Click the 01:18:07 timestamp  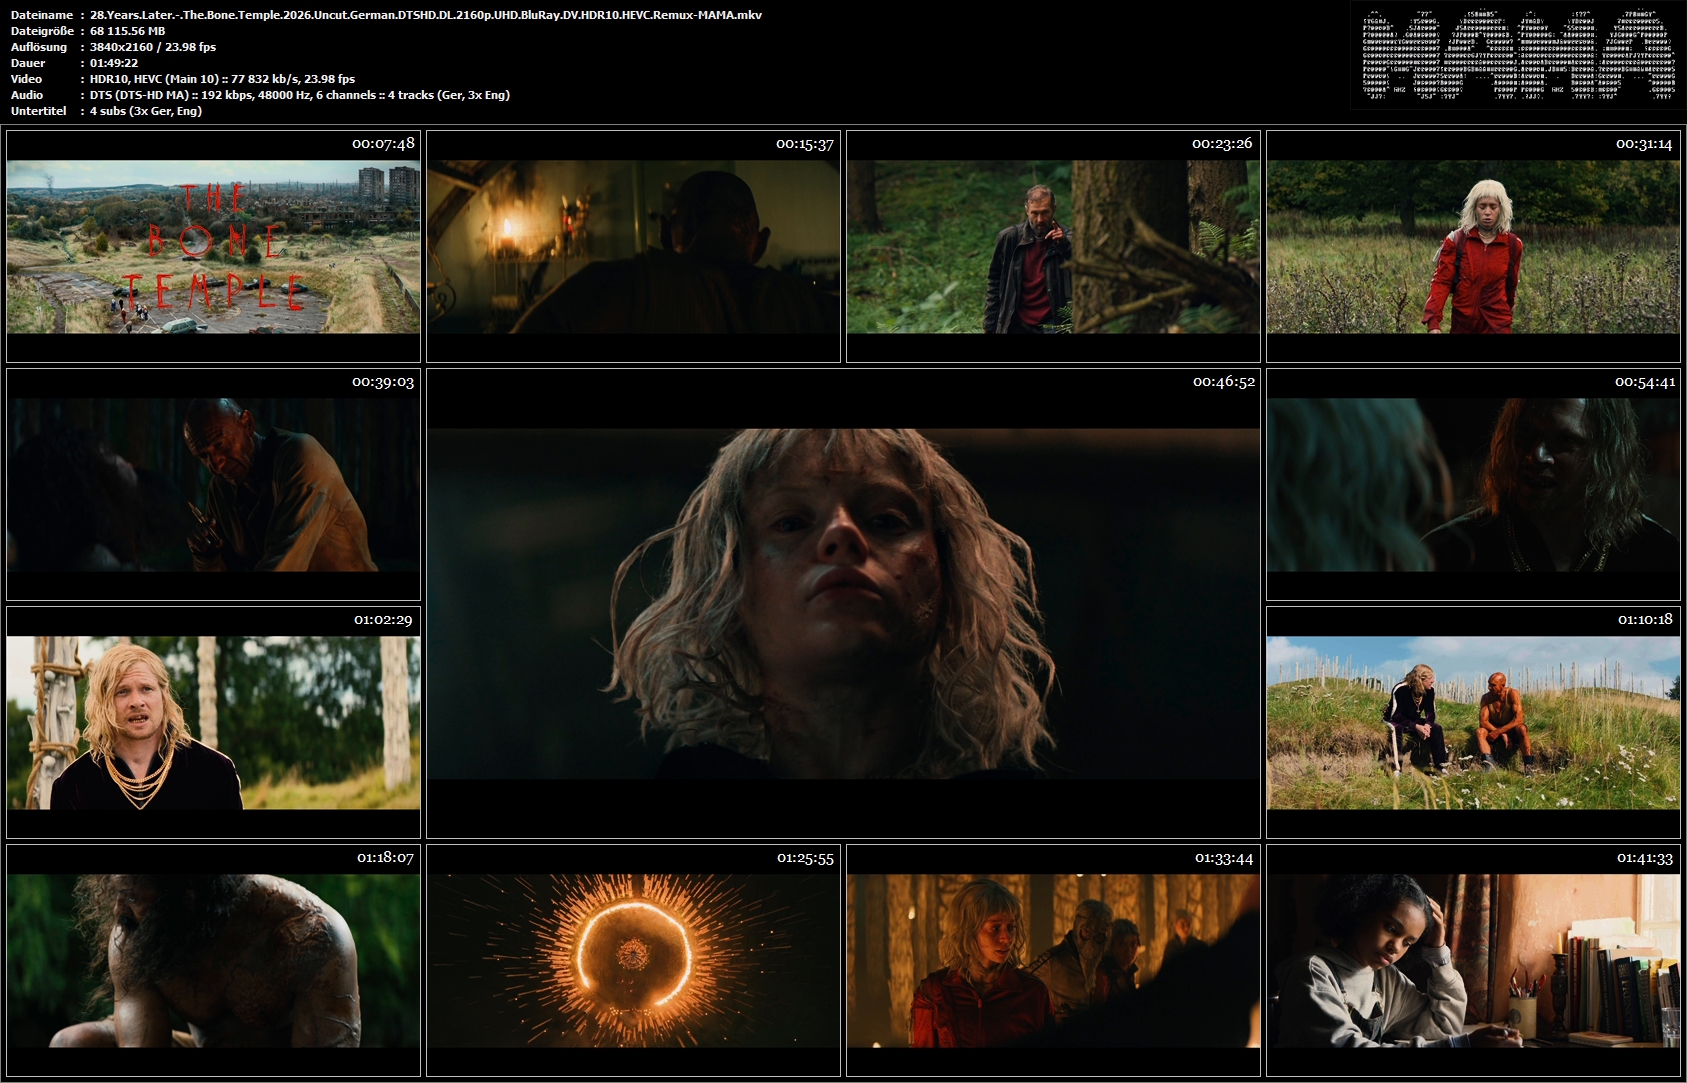(385, 858)
